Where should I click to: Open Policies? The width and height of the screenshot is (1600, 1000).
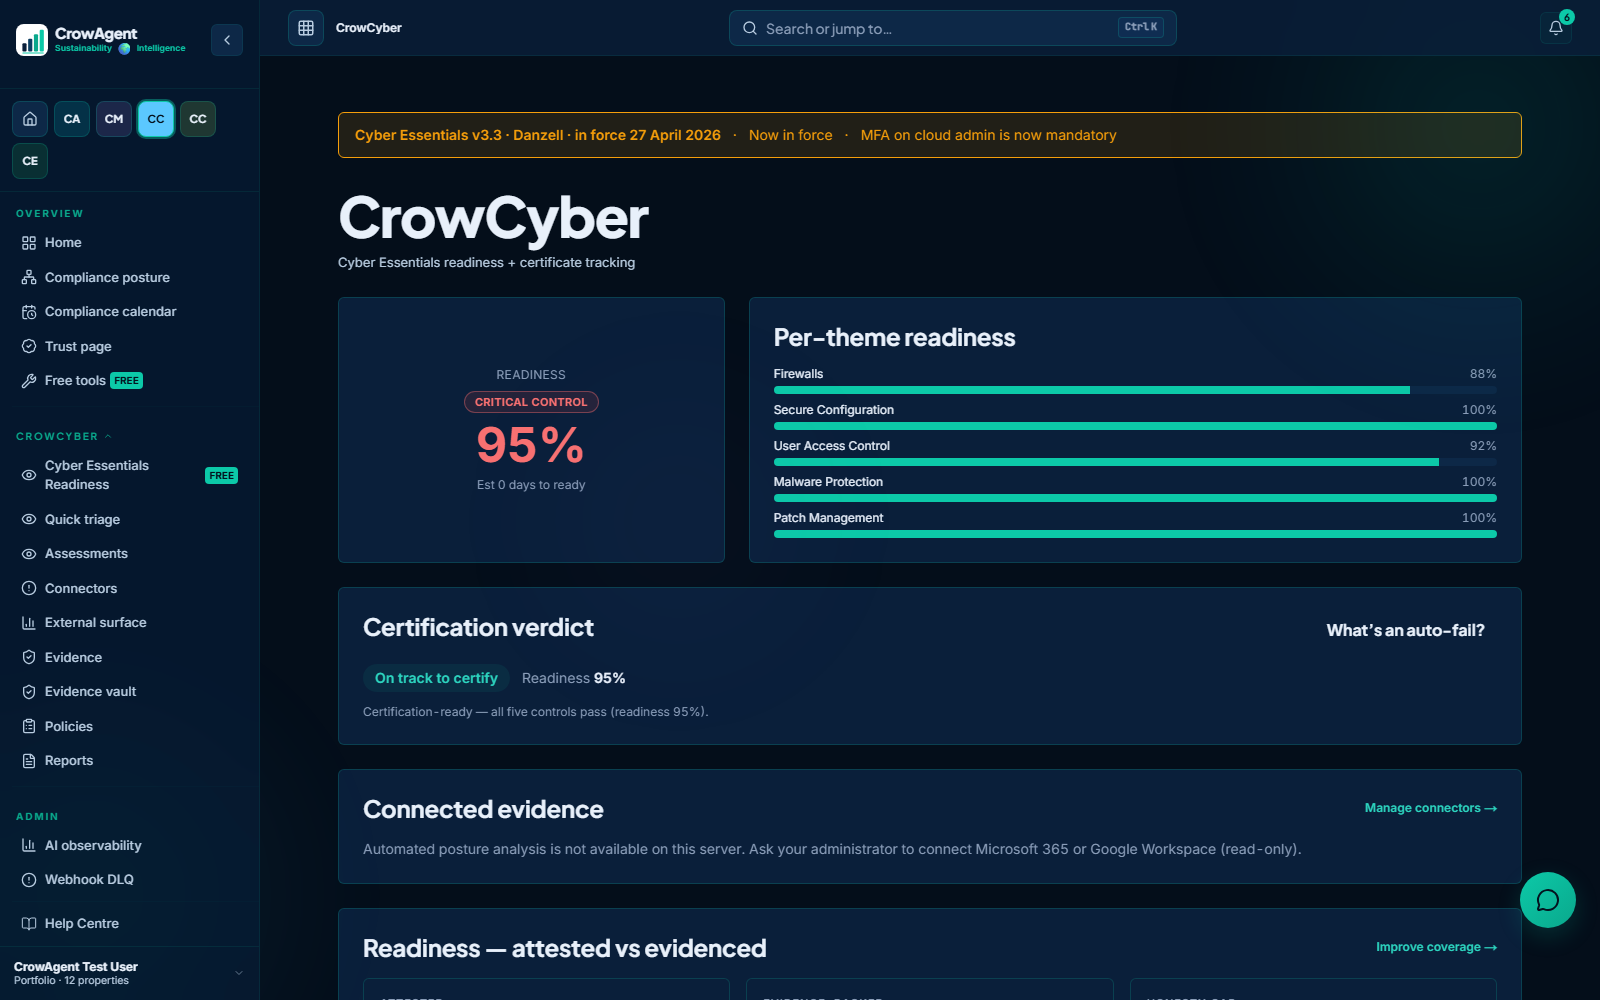point(129,726)
